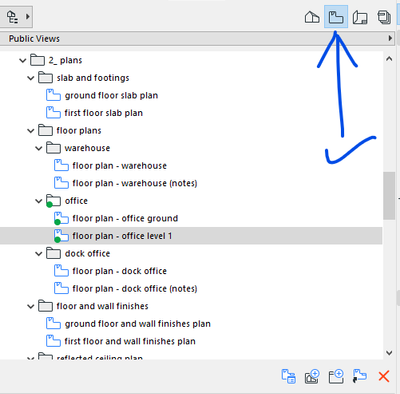
Task: Open 'first floor and wall finishes plan'
Action: 130,341
